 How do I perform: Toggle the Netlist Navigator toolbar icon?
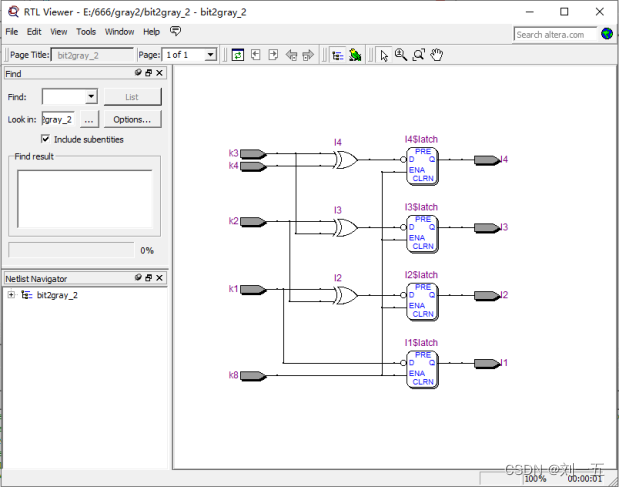click(x=337, y=55)
